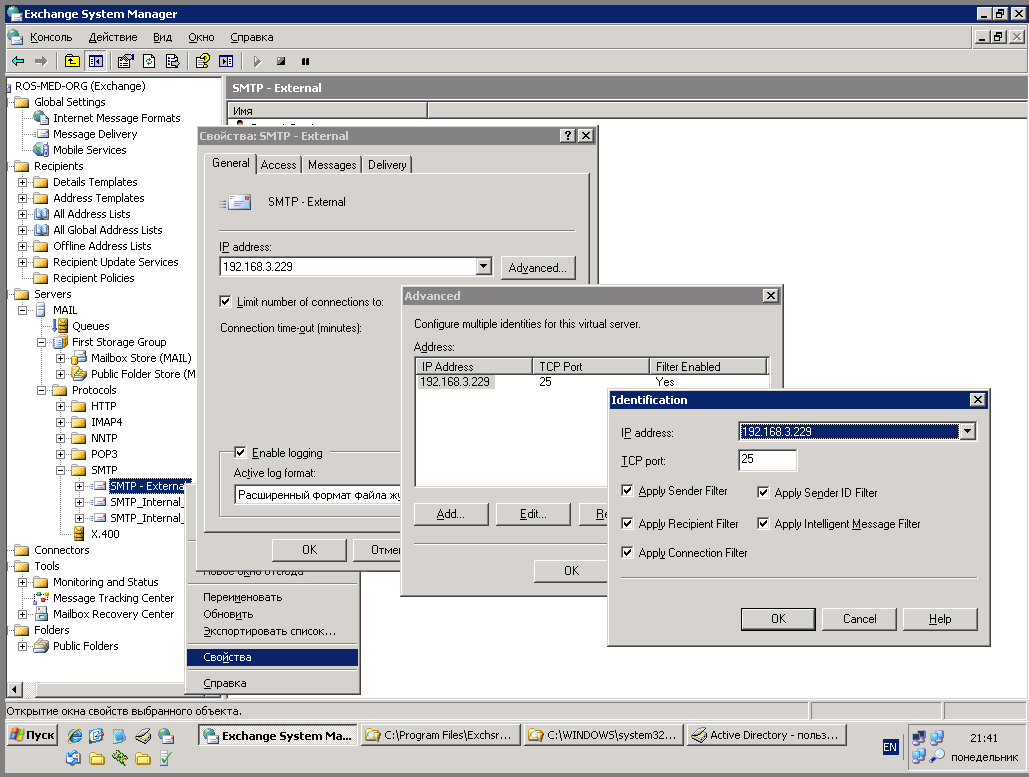
Task: Click the Refresh toolbar icon
Action: 149,61
